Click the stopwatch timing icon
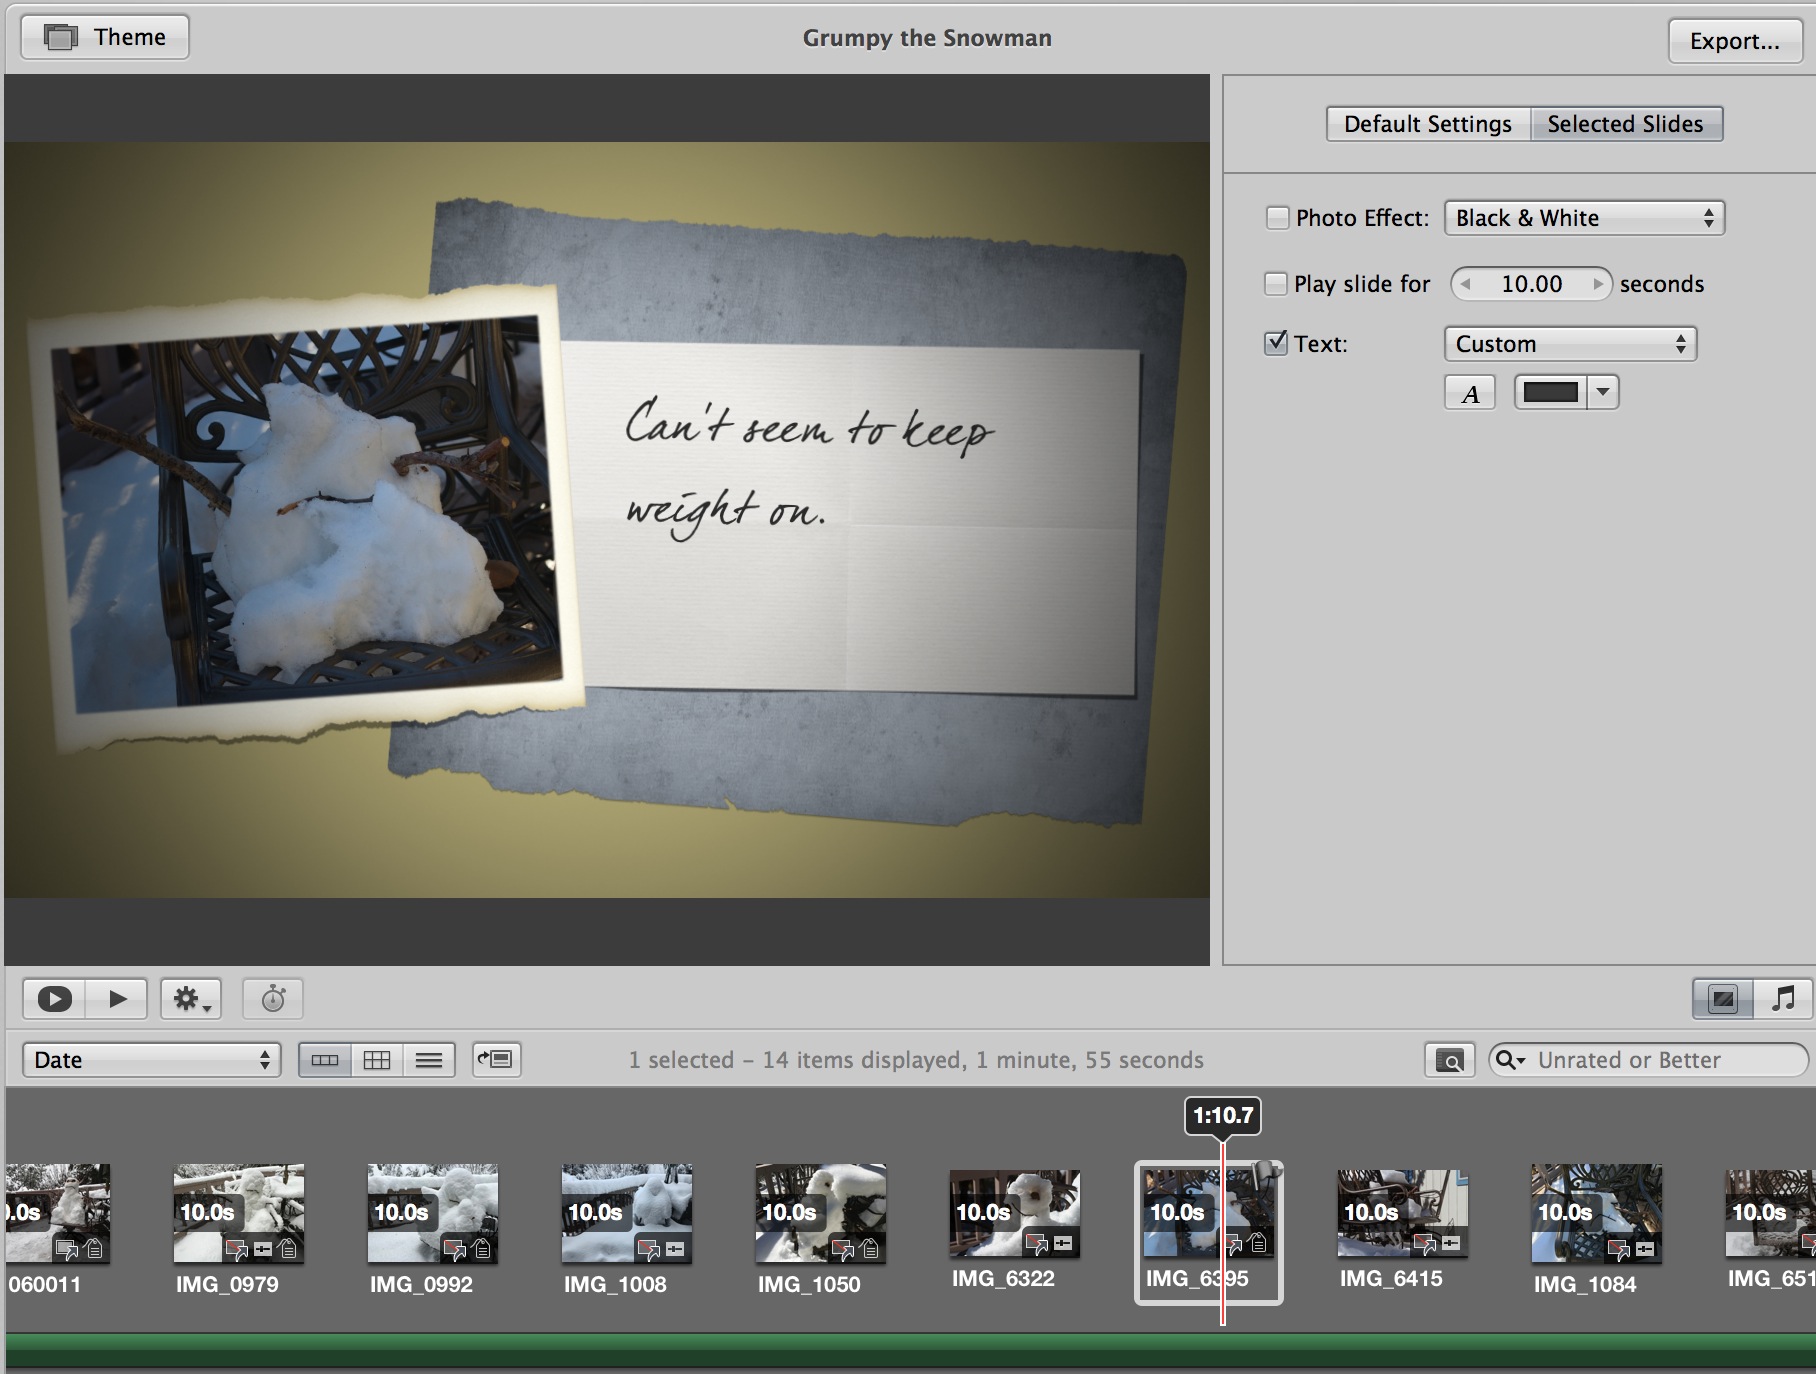The height and width of the screenshot is (1374, 1816). click(x=273, y=998)
